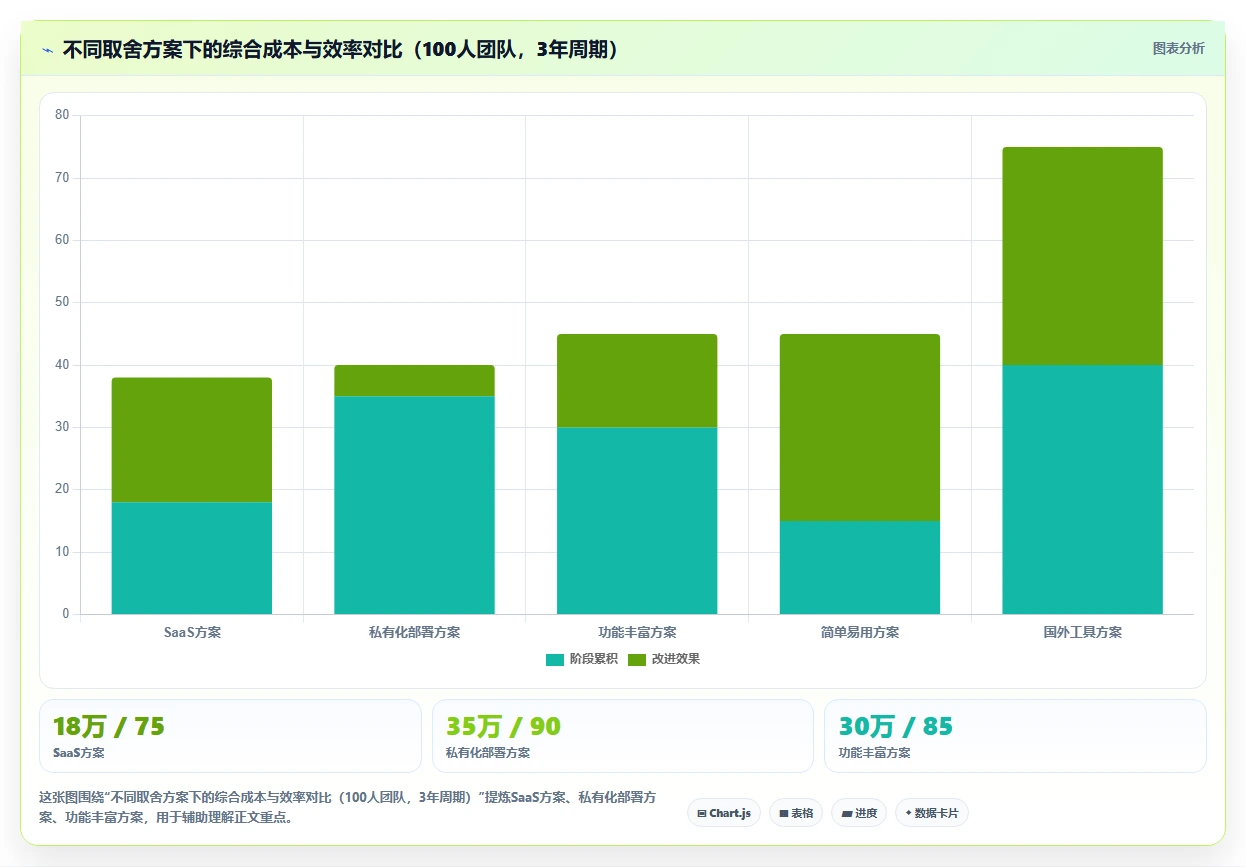Select the SaaS方案 teal bar segment
The width and height of the screenshot is (1246, 867).
tap(192, 558)
